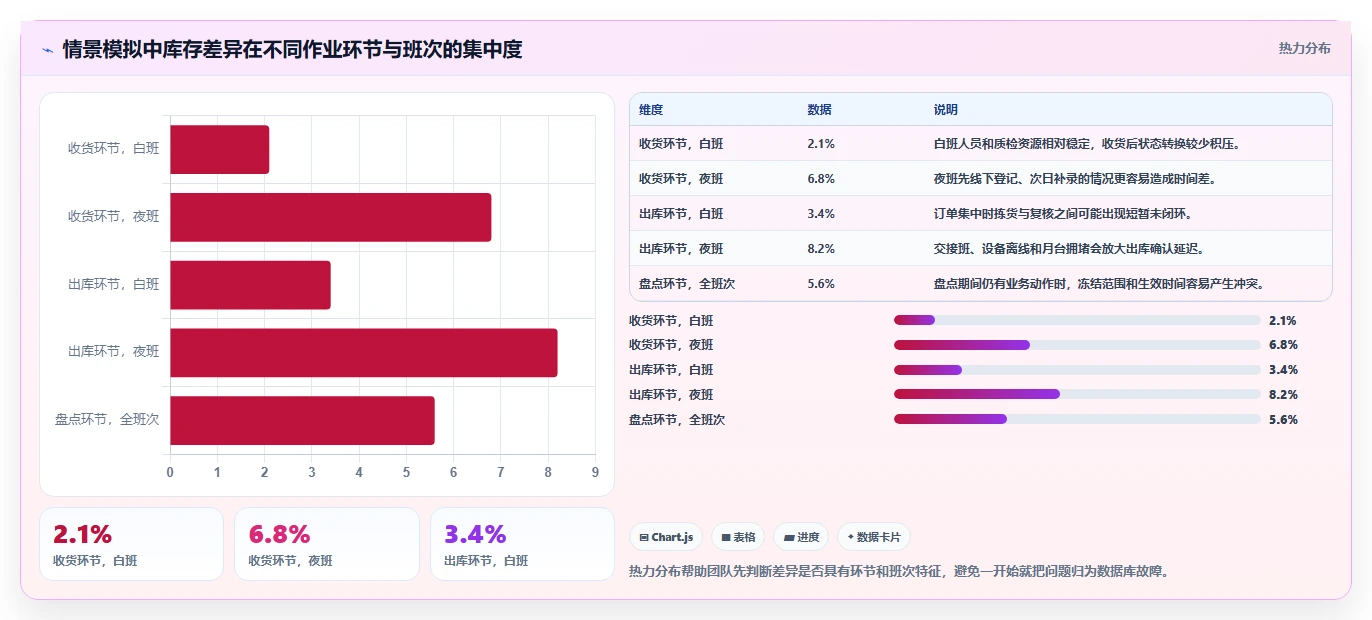Click the card title 情景模拟中库存差异 heading
The image size is (1372, 620).
point(292,49)
